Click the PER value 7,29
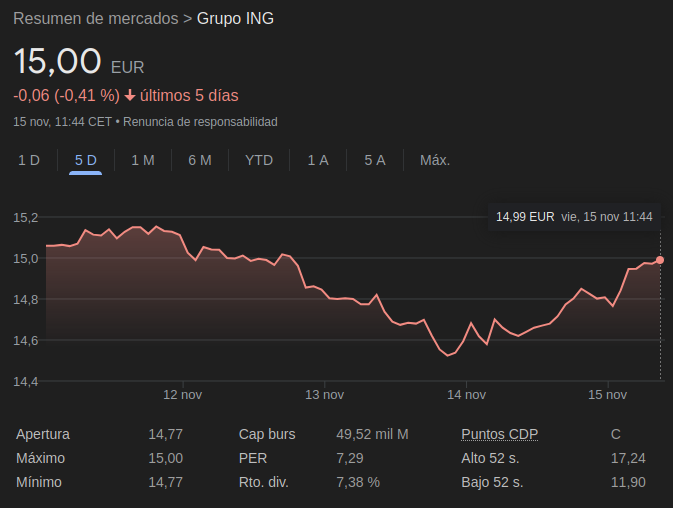The image size is (673, 508). [x=350, y=458]
